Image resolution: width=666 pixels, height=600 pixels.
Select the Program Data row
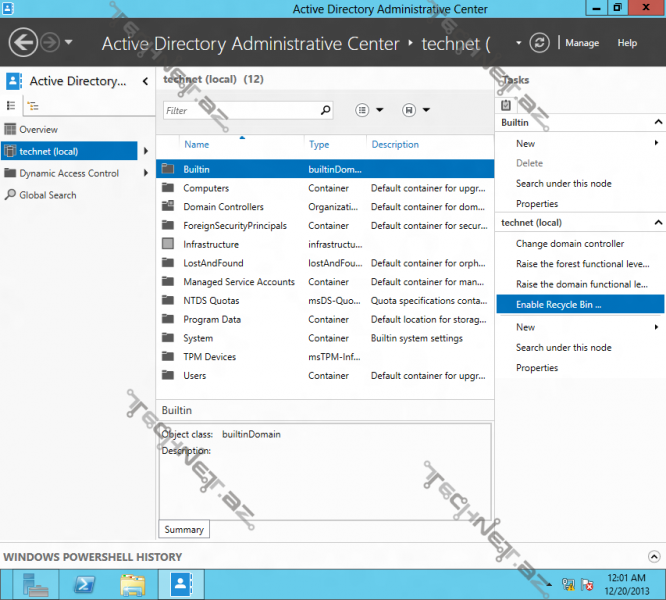(x=325, y=319)
